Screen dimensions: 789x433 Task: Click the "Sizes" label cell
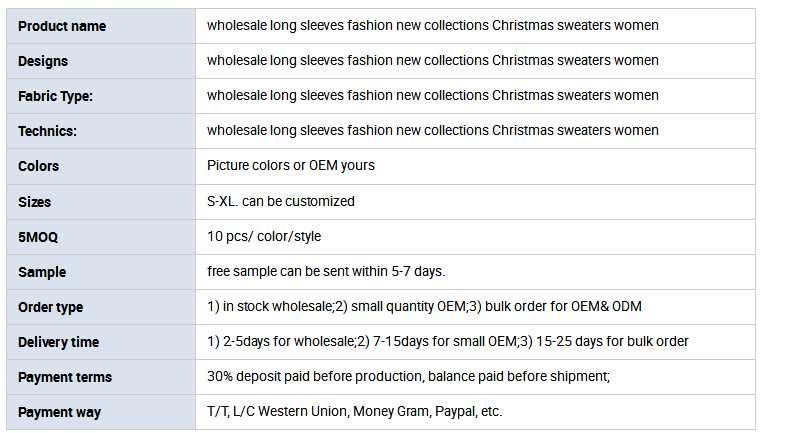pyautogui.click(x=34, y=201)
